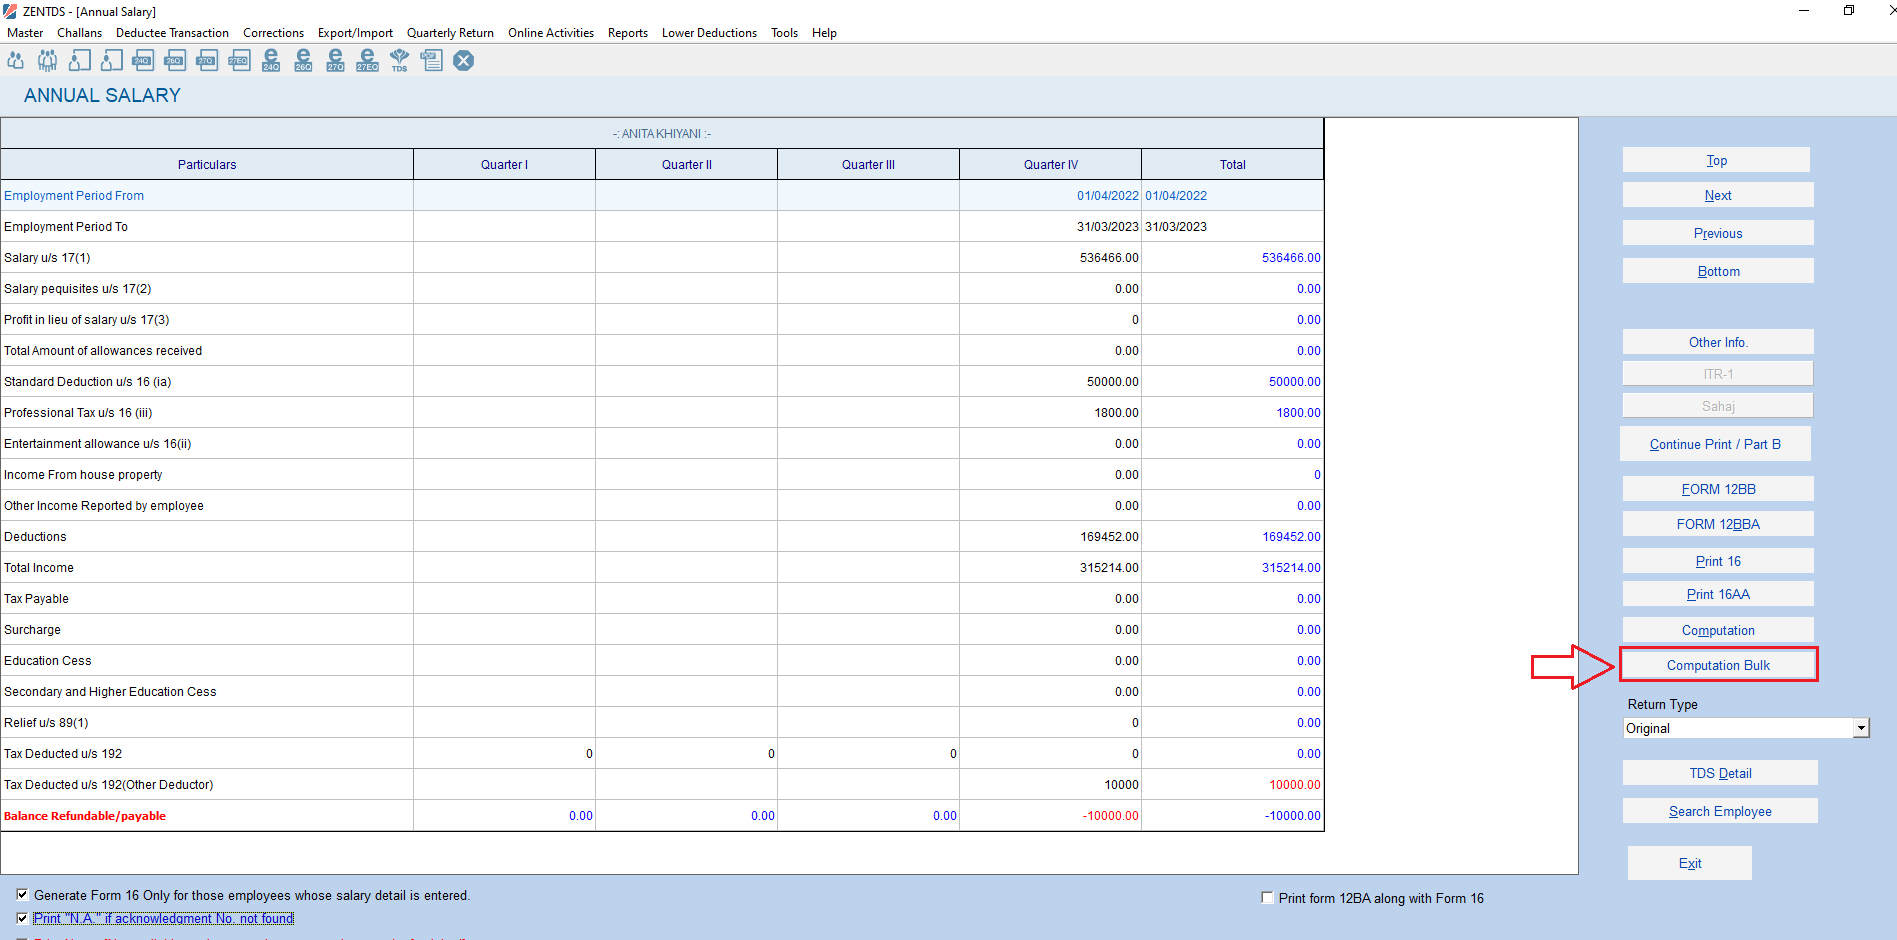Image resolution: width=1897 pixels, height=940 pixels.
Task: Open FORM 12BB
Action: (x=1717, y=489)
